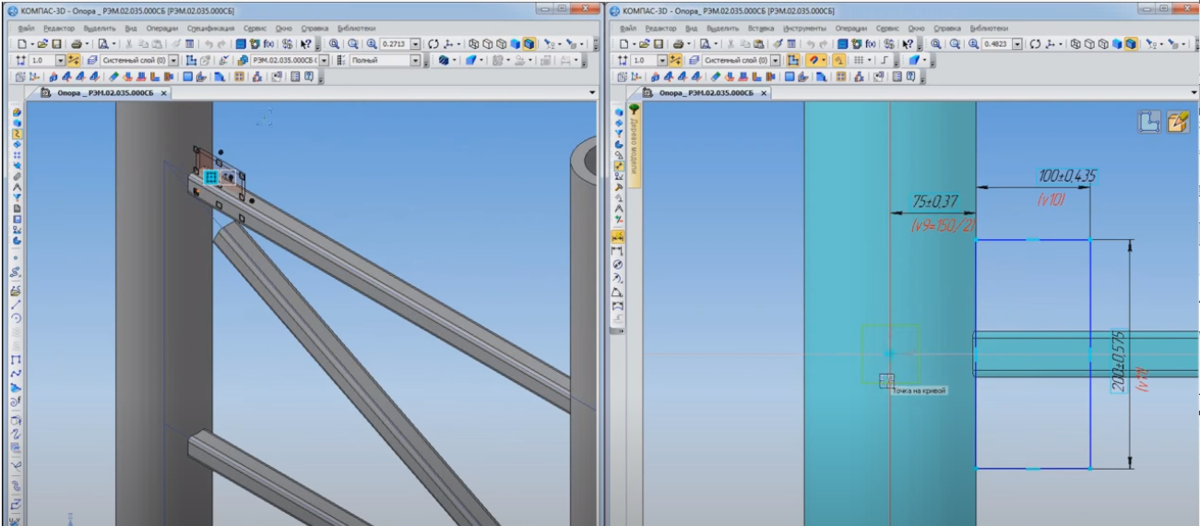Select dimension text 75±0.37
The image size is (1200, 526).
point(932,200)
